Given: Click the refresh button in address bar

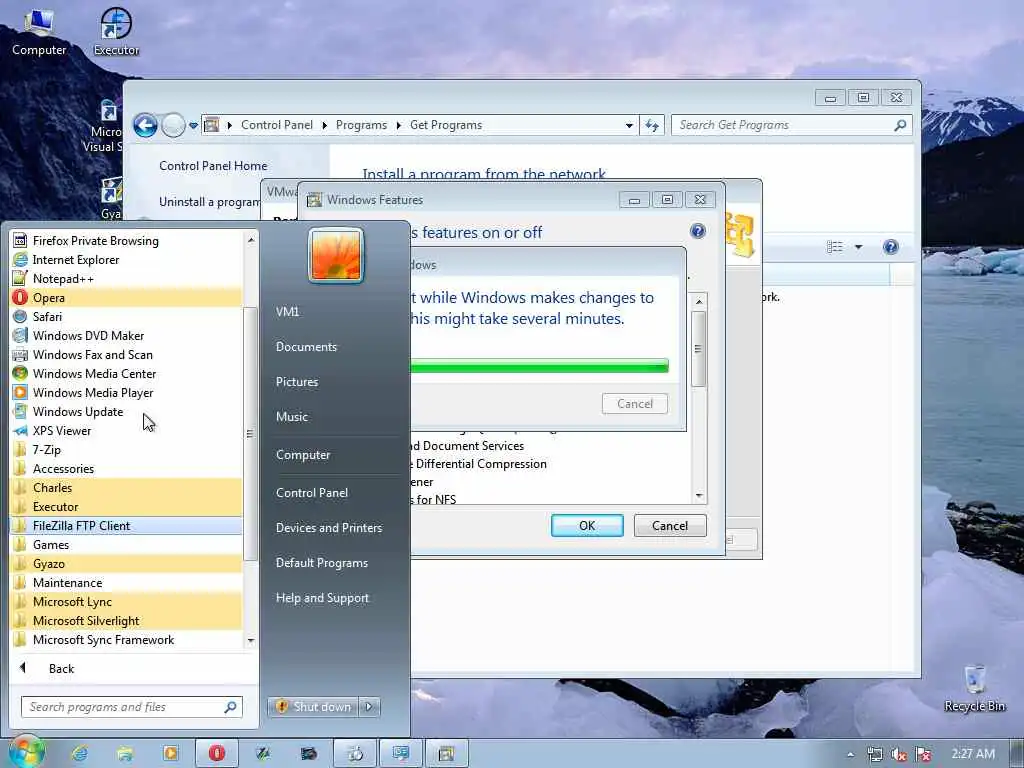Looking at the screenshot, I should point(652,125).
